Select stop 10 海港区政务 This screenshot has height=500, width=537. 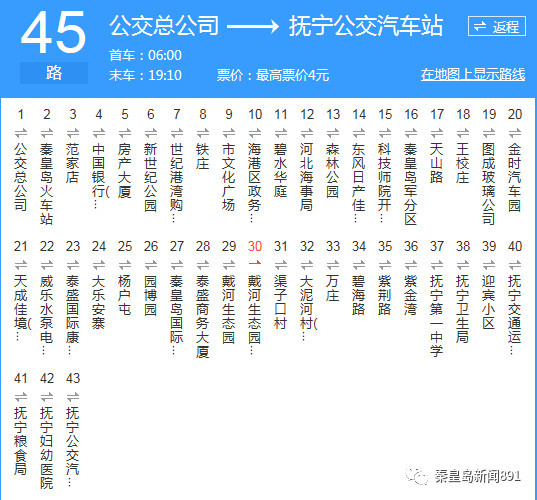tap(255, 183)
